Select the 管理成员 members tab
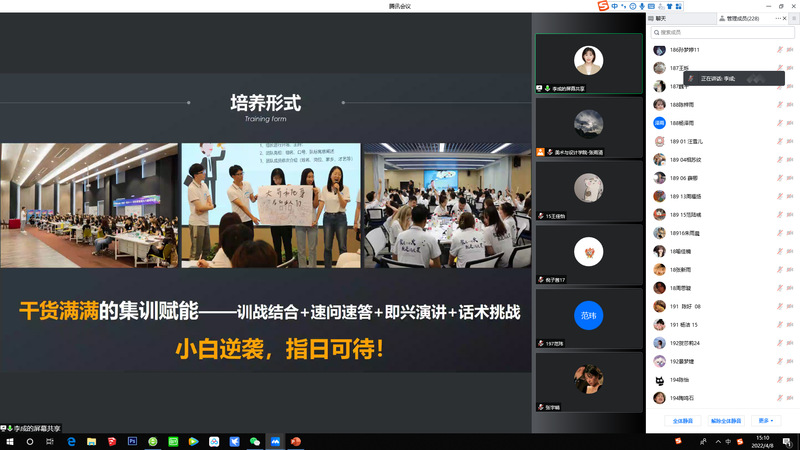The image size is (800, 450). [x=740, y=18]
